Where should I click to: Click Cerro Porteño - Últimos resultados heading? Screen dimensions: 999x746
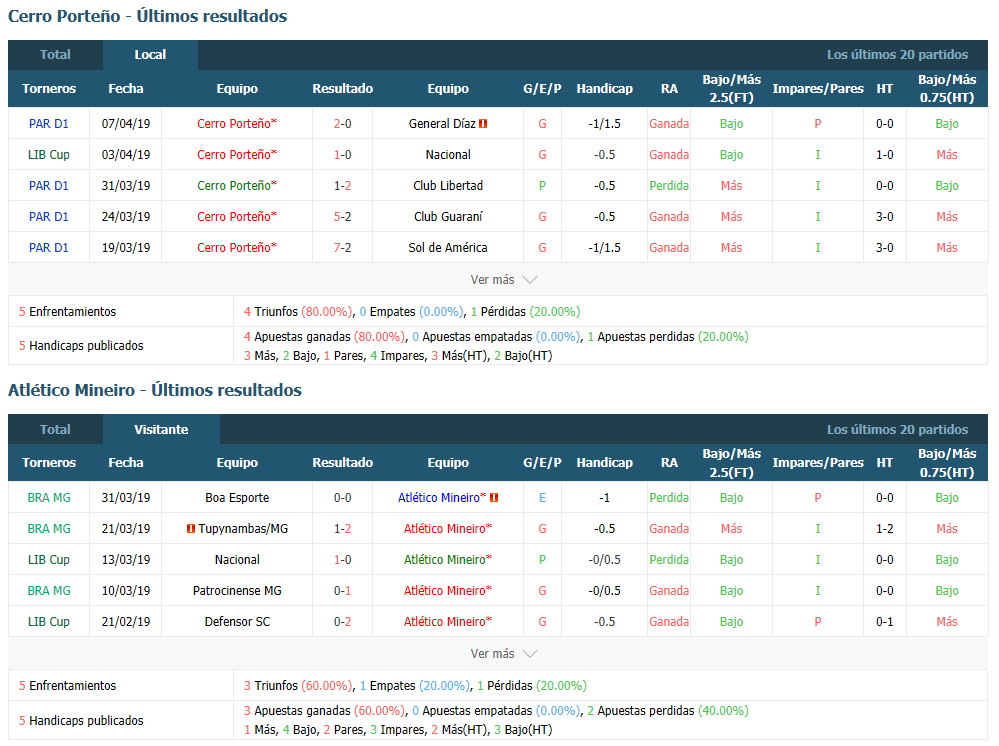tap(148, 16)
